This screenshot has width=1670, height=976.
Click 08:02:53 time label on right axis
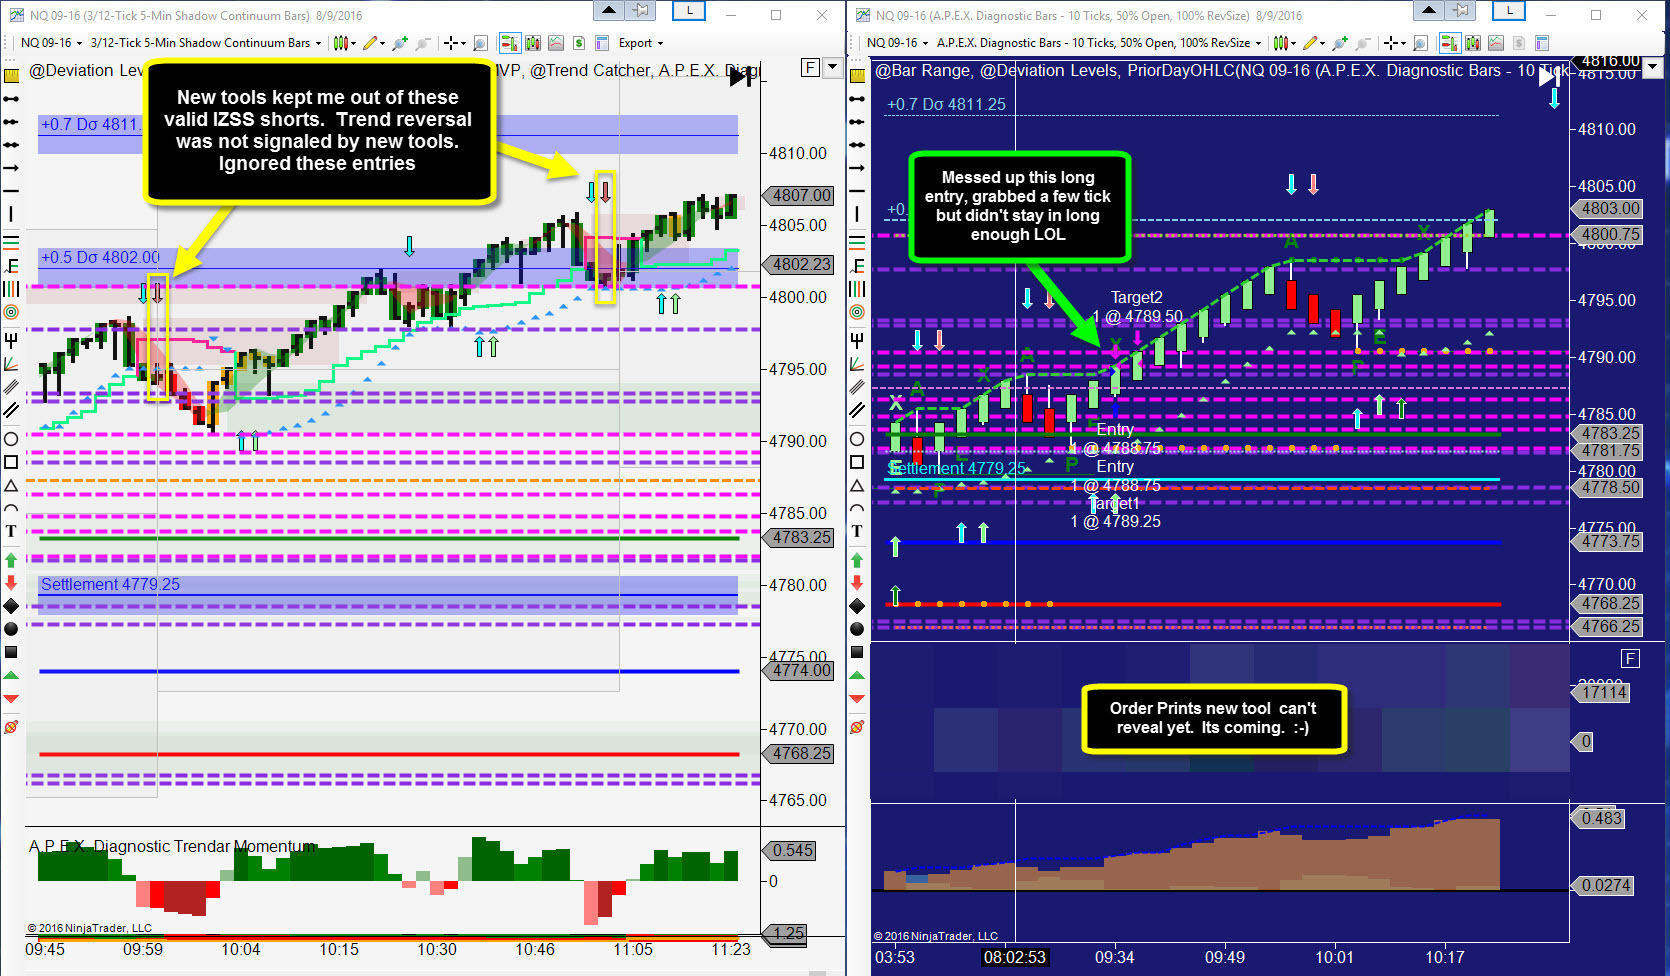pyautogui.click(x=1015, y=958)
